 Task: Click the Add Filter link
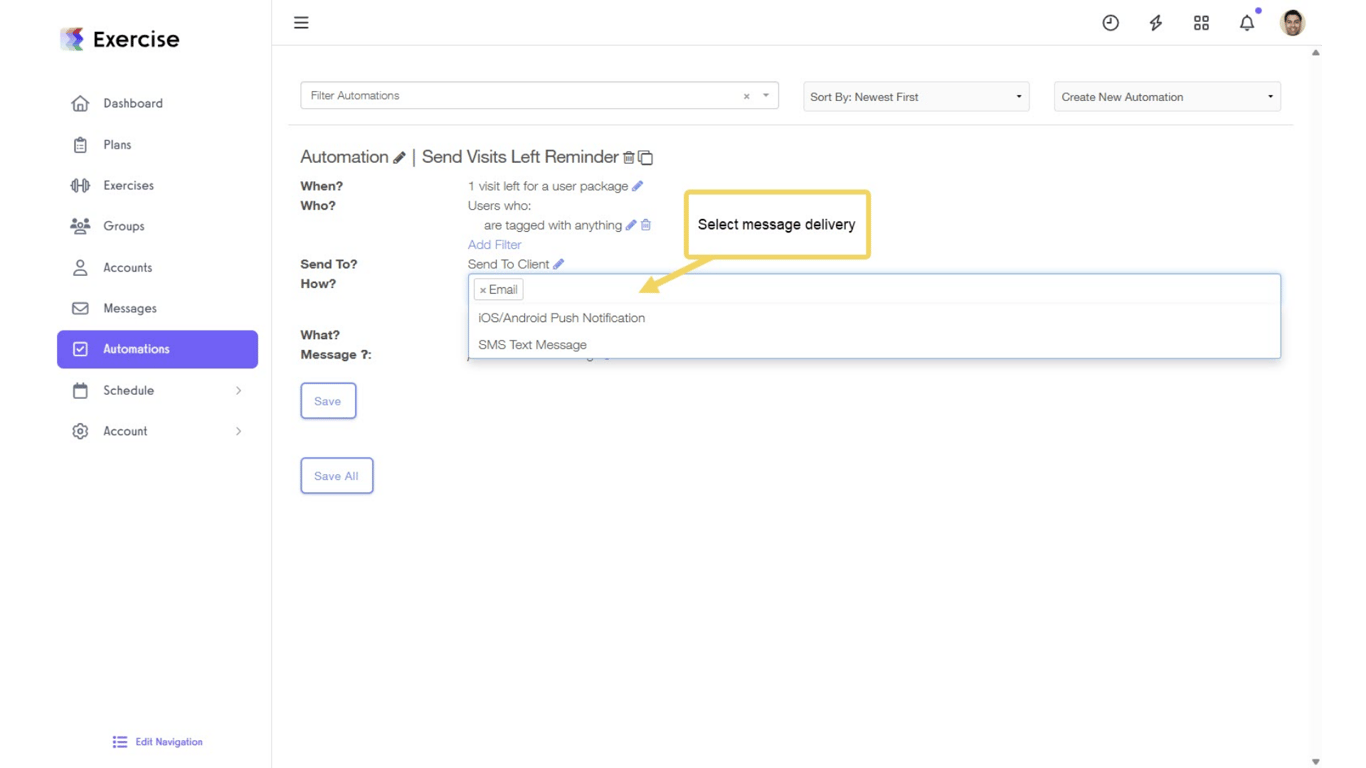click(x=494, y=244)
